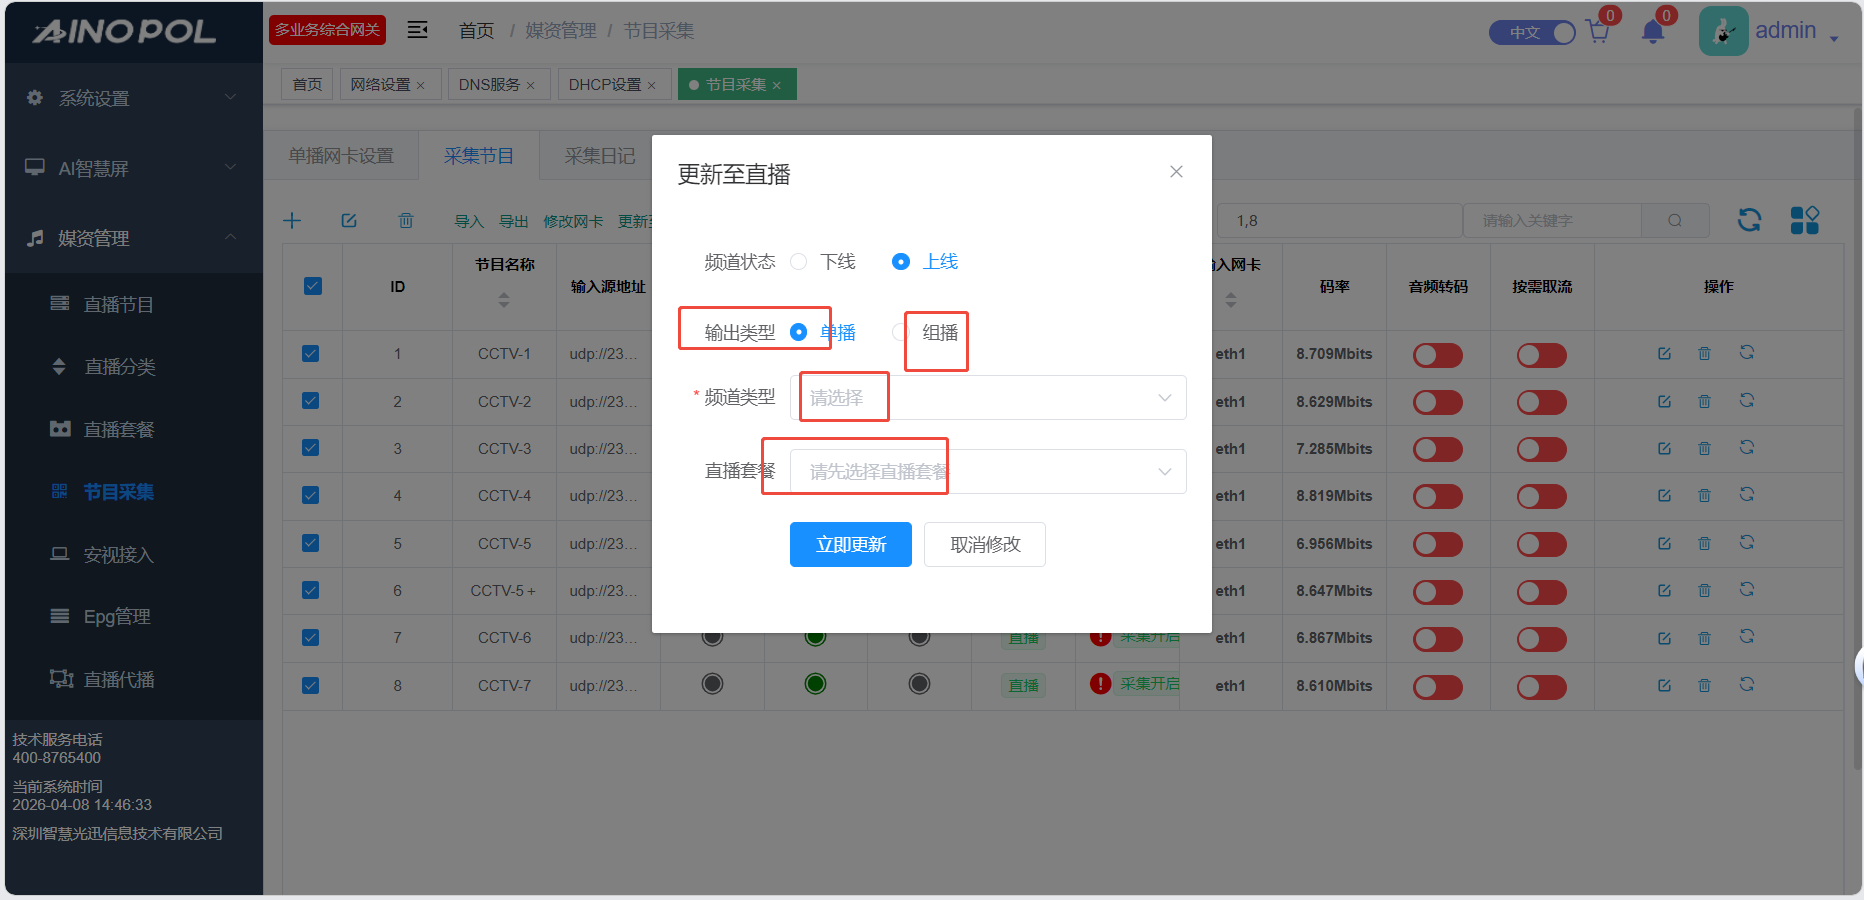Click the edit icon for CCTV-1 row
Image resolution: width=1864 pixels, height=900 pixels.
pyautogui.click(x=1664, y=354)
